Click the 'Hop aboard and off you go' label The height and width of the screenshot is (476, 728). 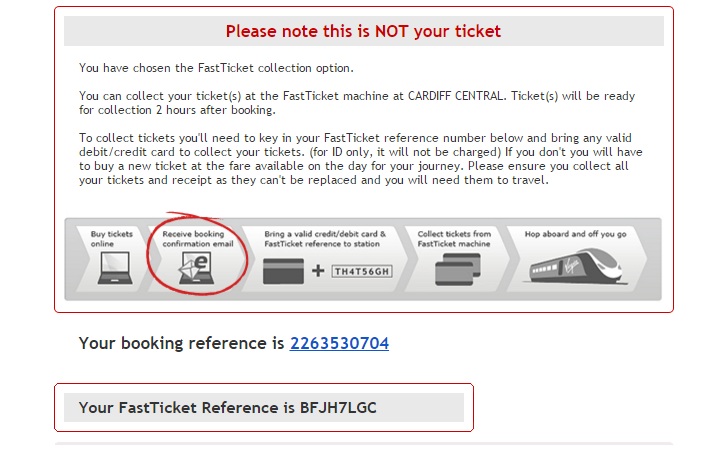(576, 234)
